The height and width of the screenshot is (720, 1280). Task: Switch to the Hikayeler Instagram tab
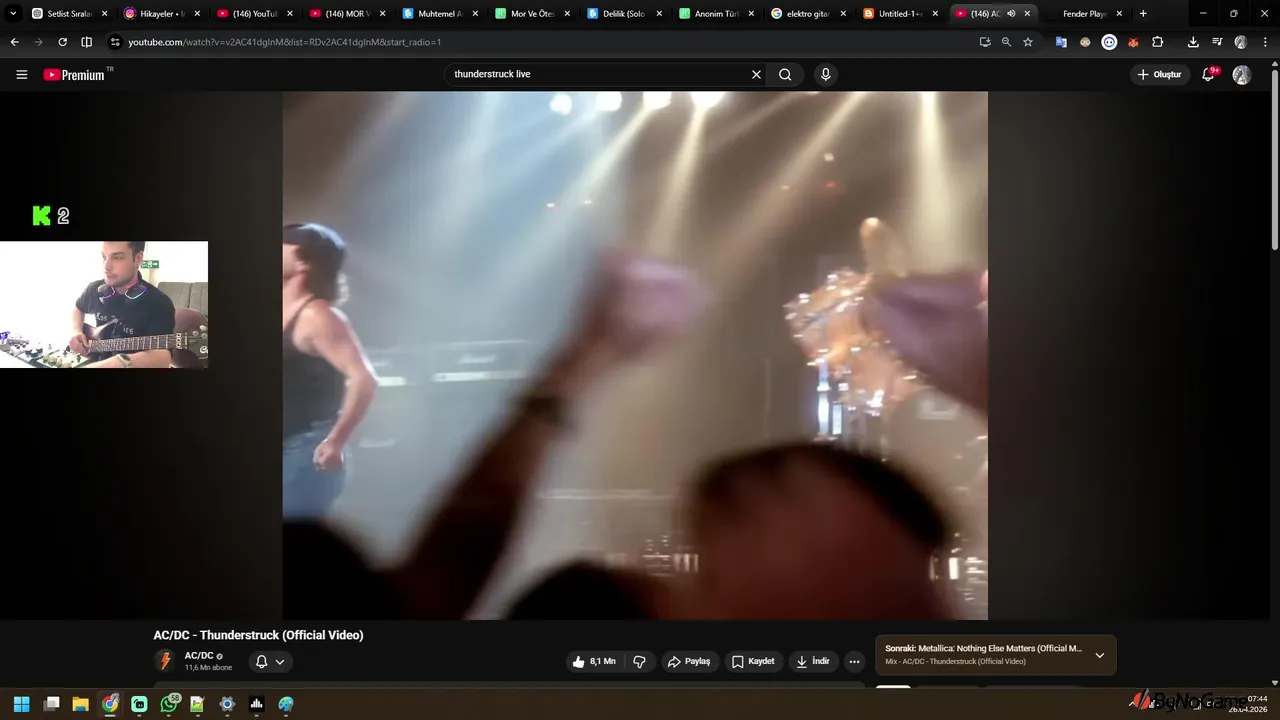tap(162, 14)
